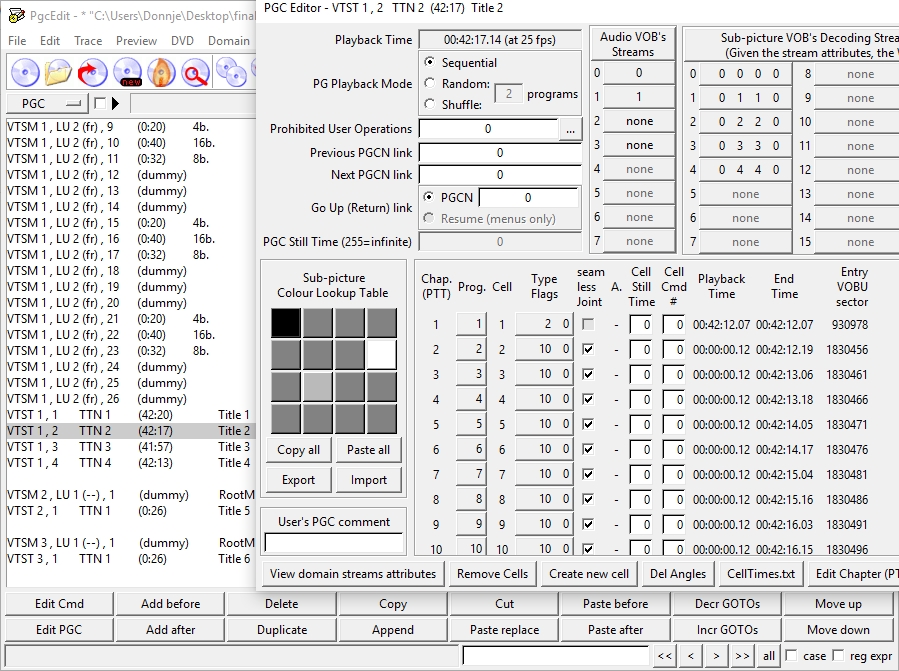The image size is (899, 671).
Task: Click the Del Angles button
Action: 678,574
